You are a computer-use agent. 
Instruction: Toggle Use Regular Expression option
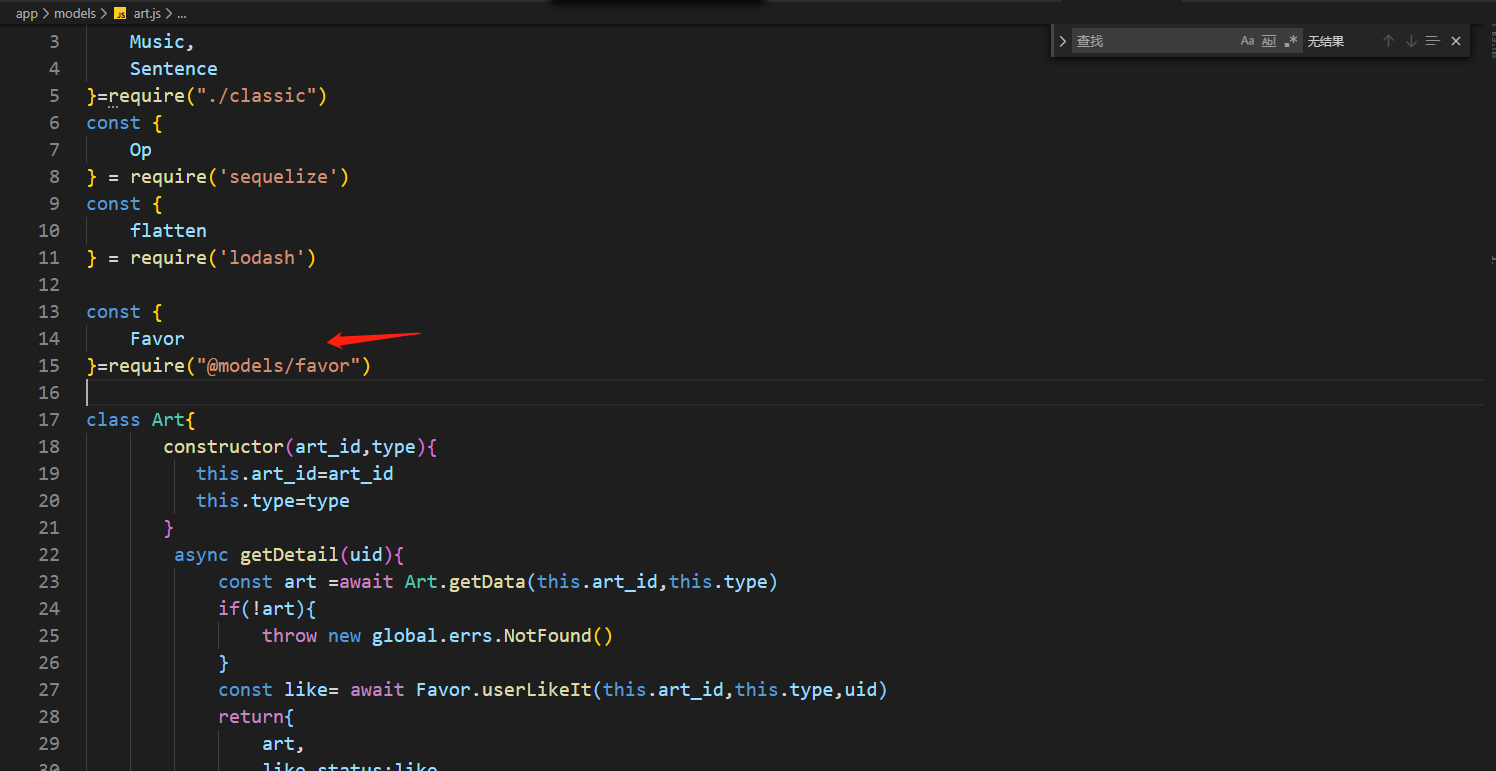point(1291,41)
